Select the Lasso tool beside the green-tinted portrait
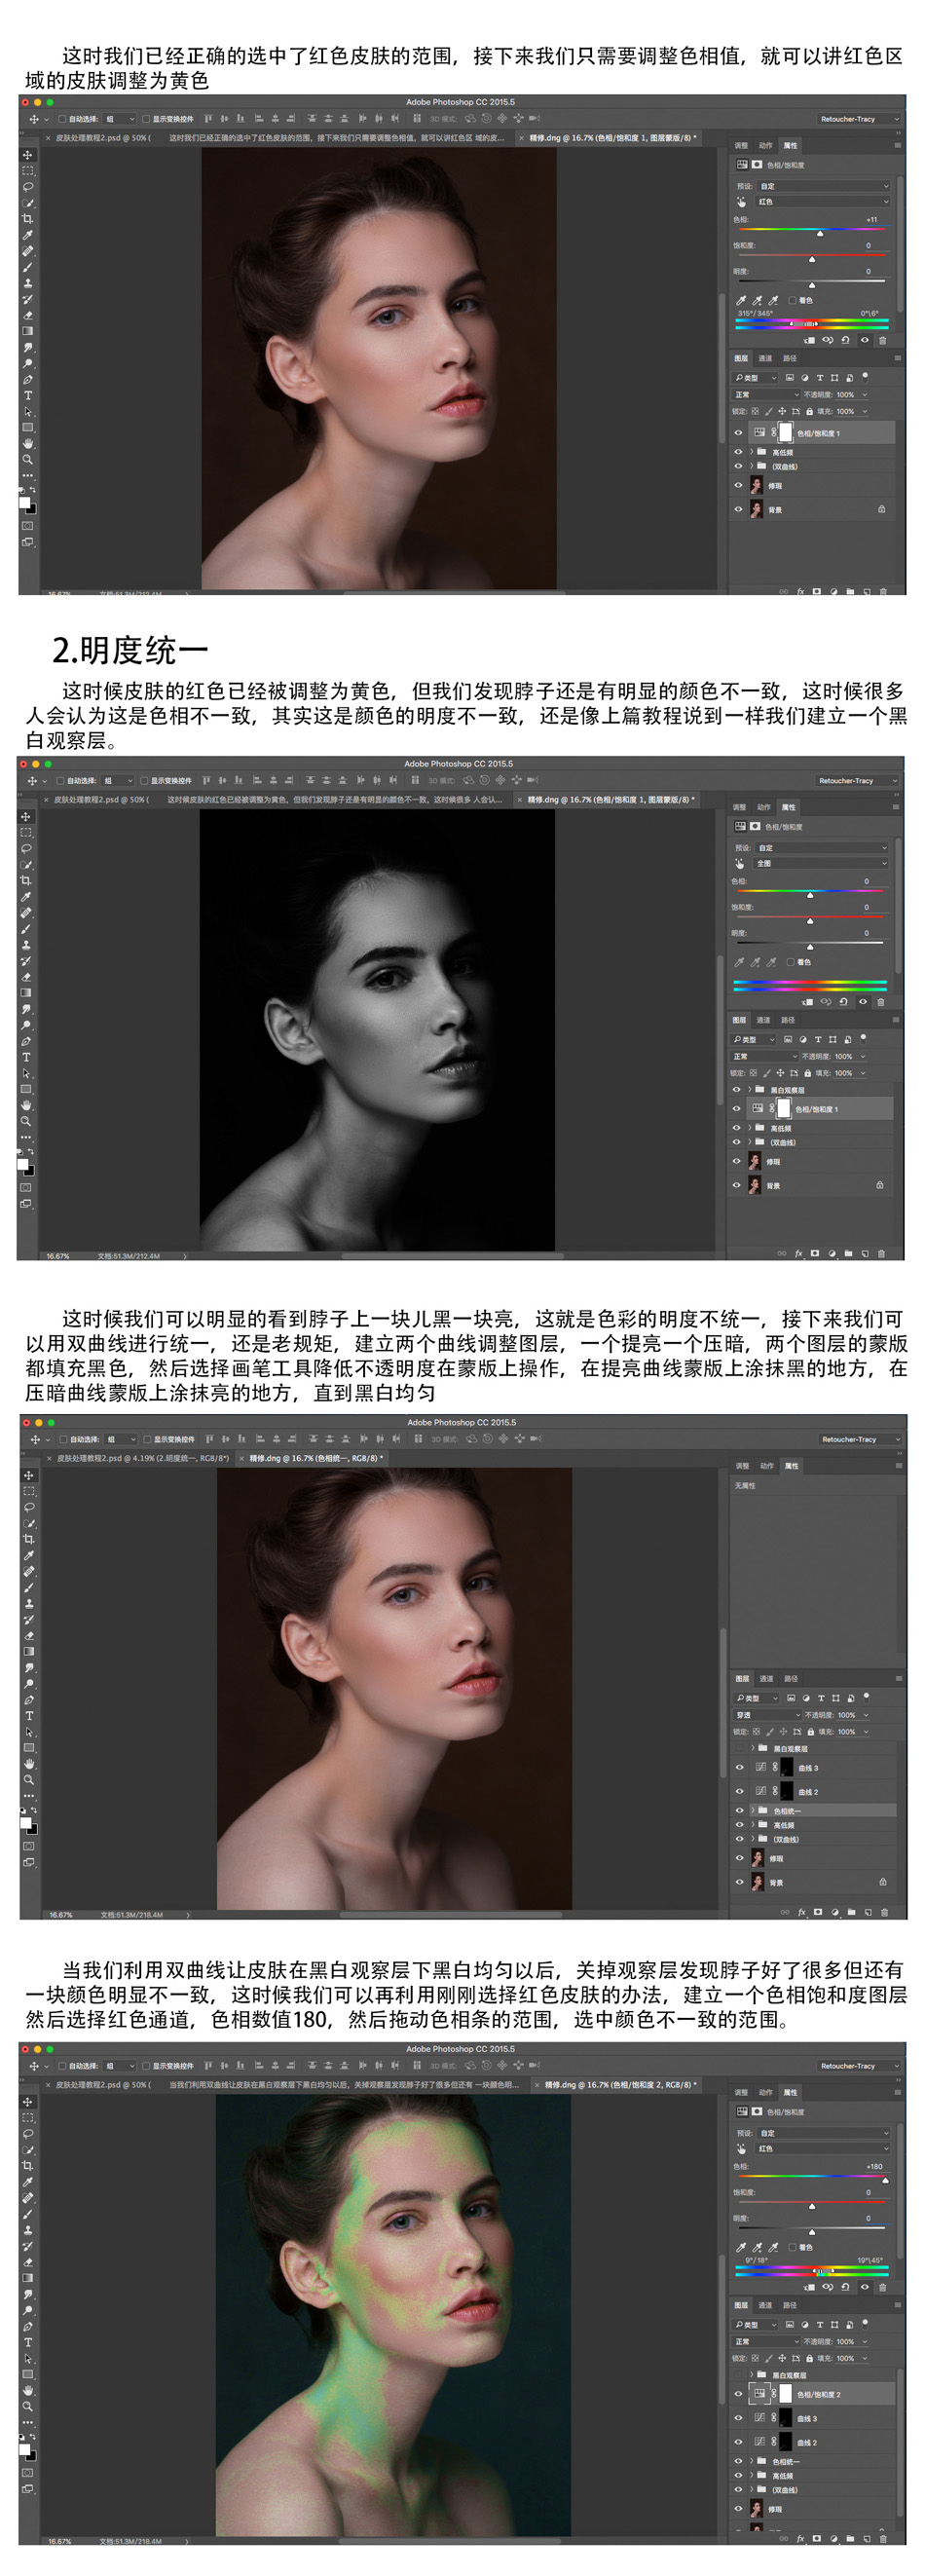 pyautogui.click(x=28, y=2133)
